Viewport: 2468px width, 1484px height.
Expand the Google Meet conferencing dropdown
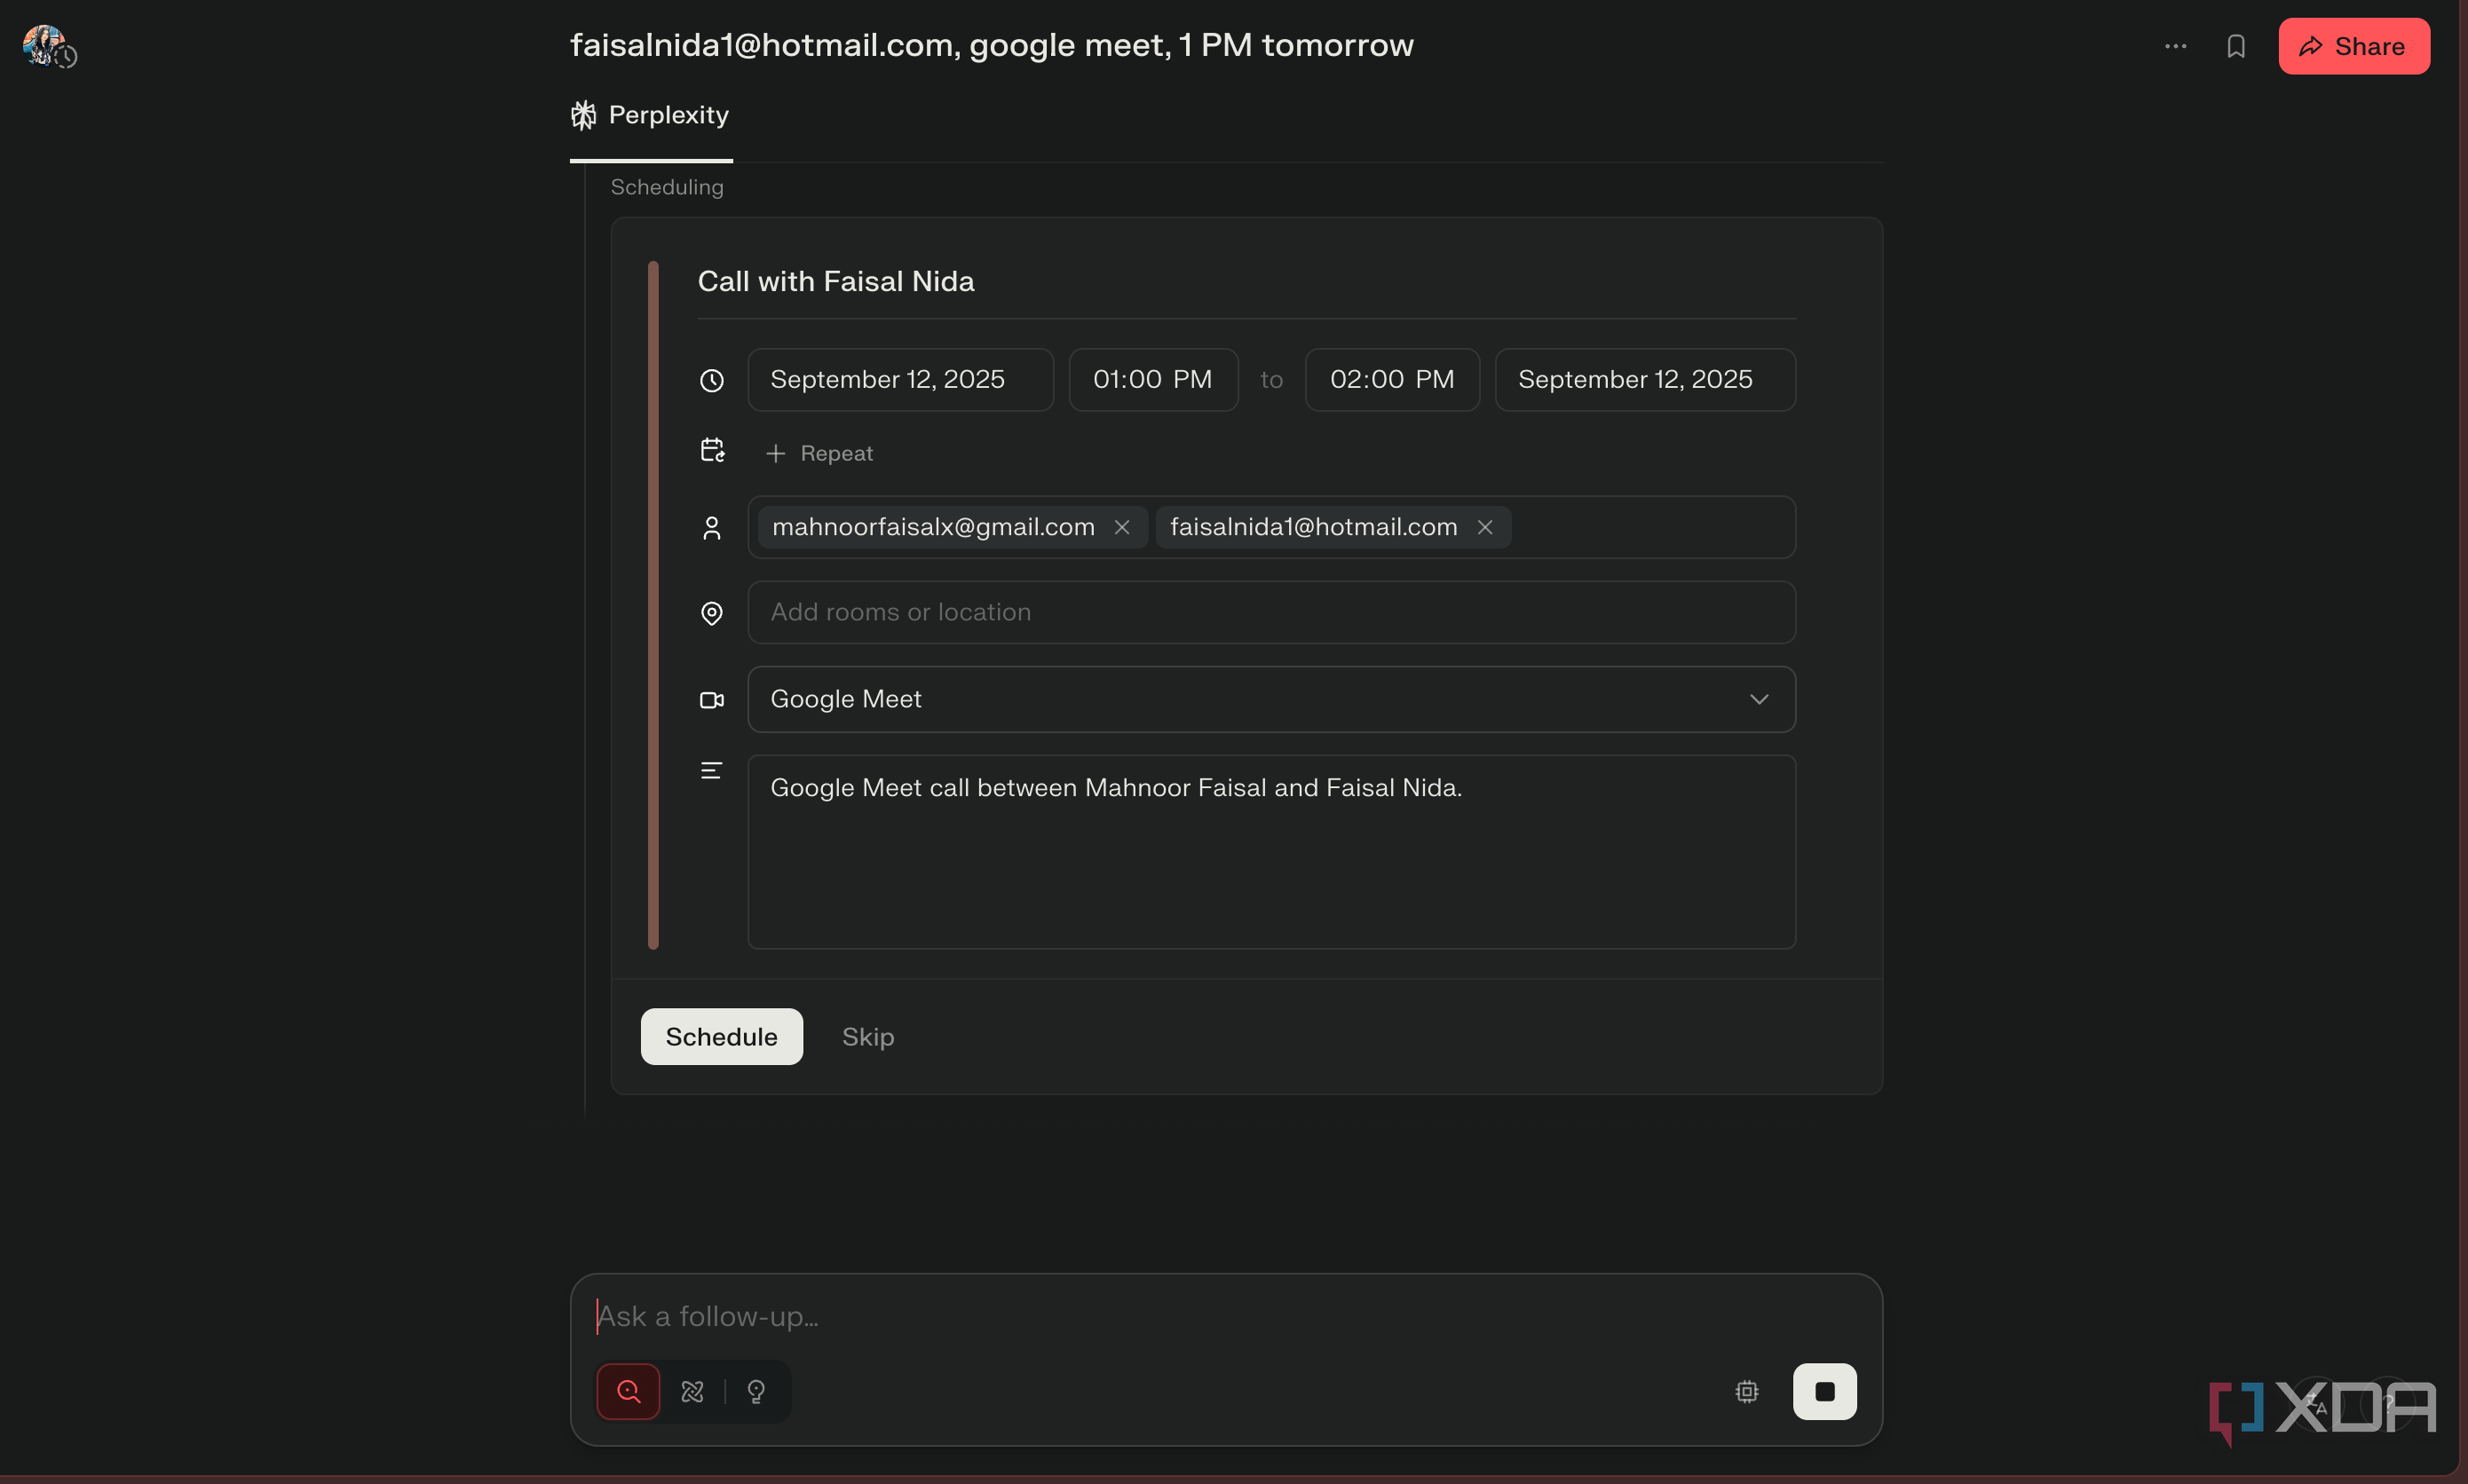click(1271, 699)
